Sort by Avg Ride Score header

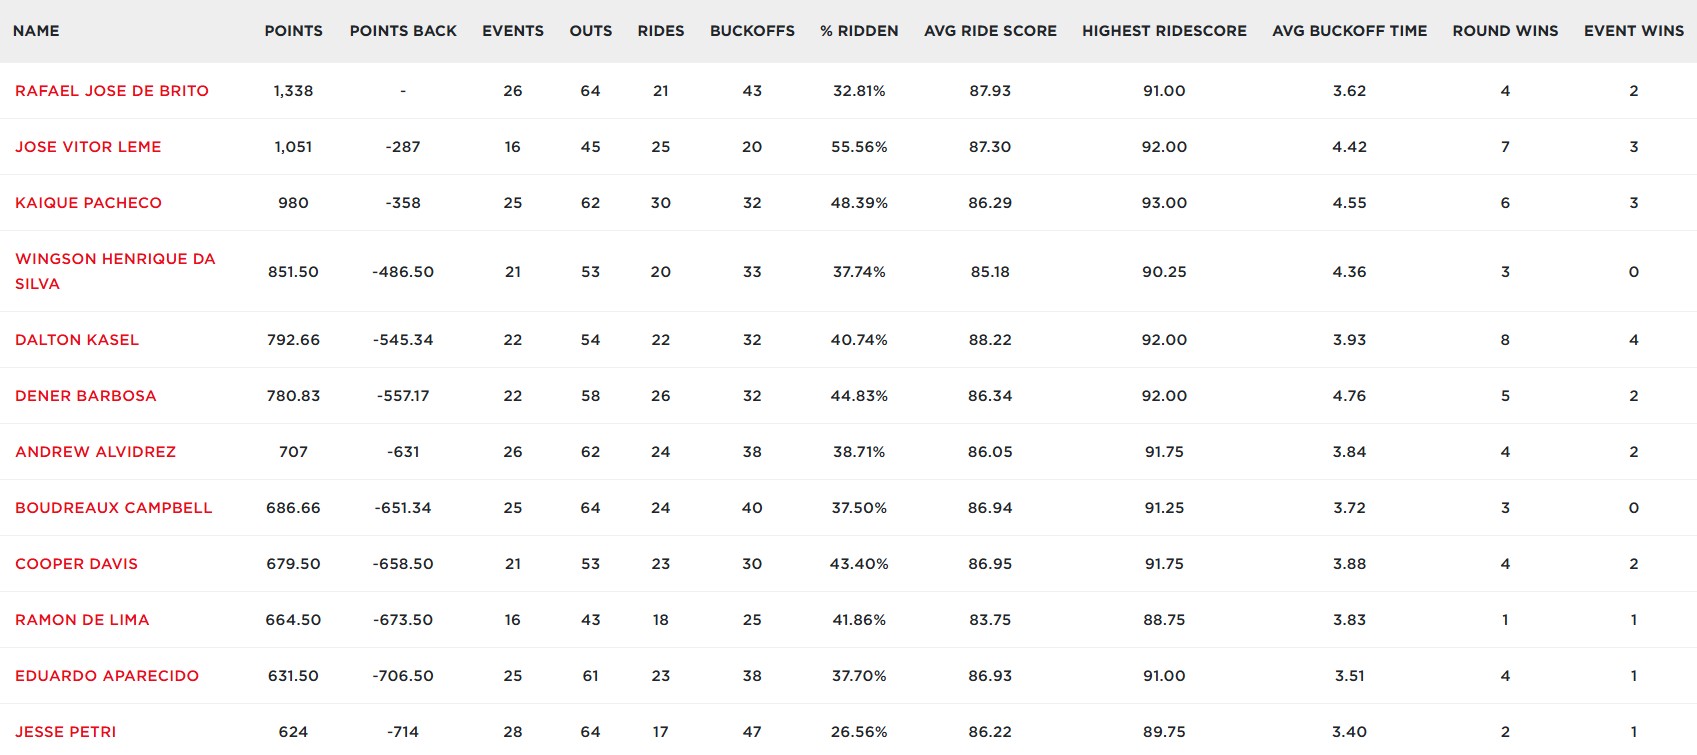click(x=990, y=31)
